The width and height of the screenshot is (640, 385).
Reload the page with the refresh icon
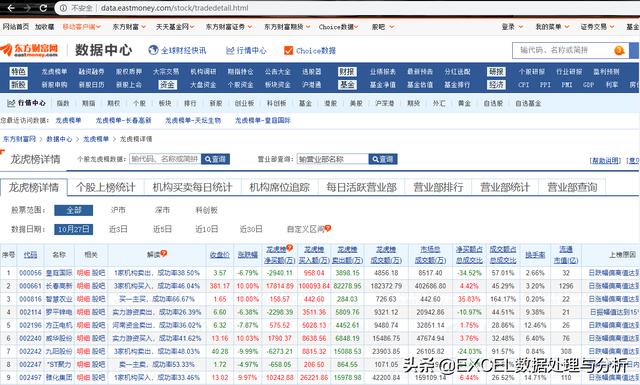coord(43,8)
